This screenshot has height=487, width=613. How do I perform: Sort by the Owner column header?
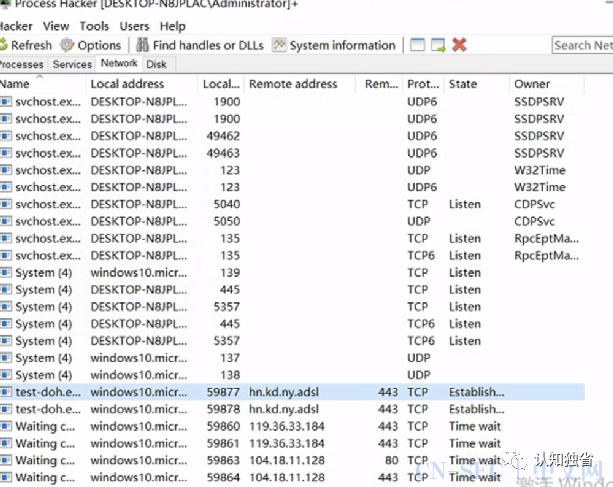tap(547, 84)
